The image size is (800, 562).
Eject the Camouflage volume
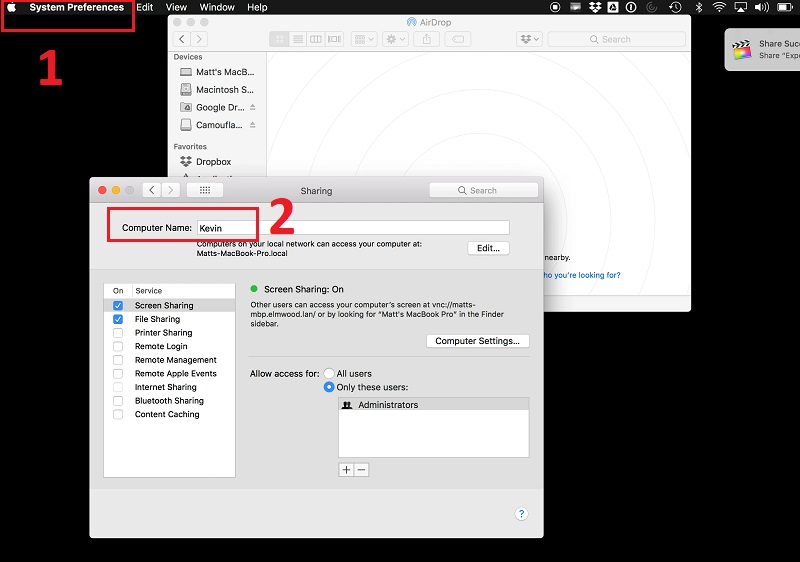(253, 124)
